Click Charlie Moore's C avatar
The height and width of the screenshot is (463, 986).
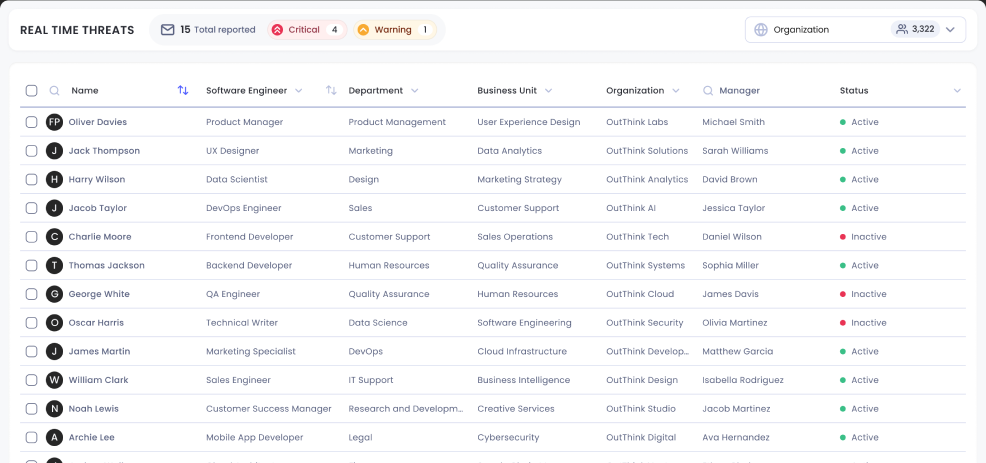[x=55, y=237]
